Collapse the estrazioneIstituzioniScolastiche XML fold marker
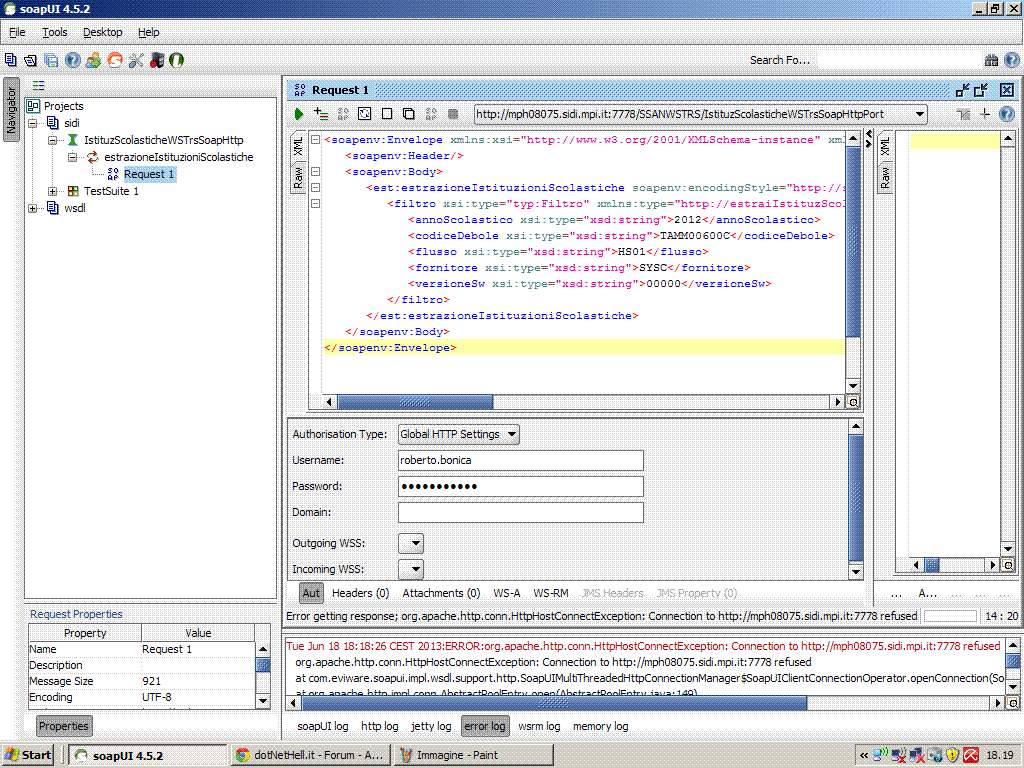The width and height of the screenshot is (1024, 768). [x=315, y=187]
